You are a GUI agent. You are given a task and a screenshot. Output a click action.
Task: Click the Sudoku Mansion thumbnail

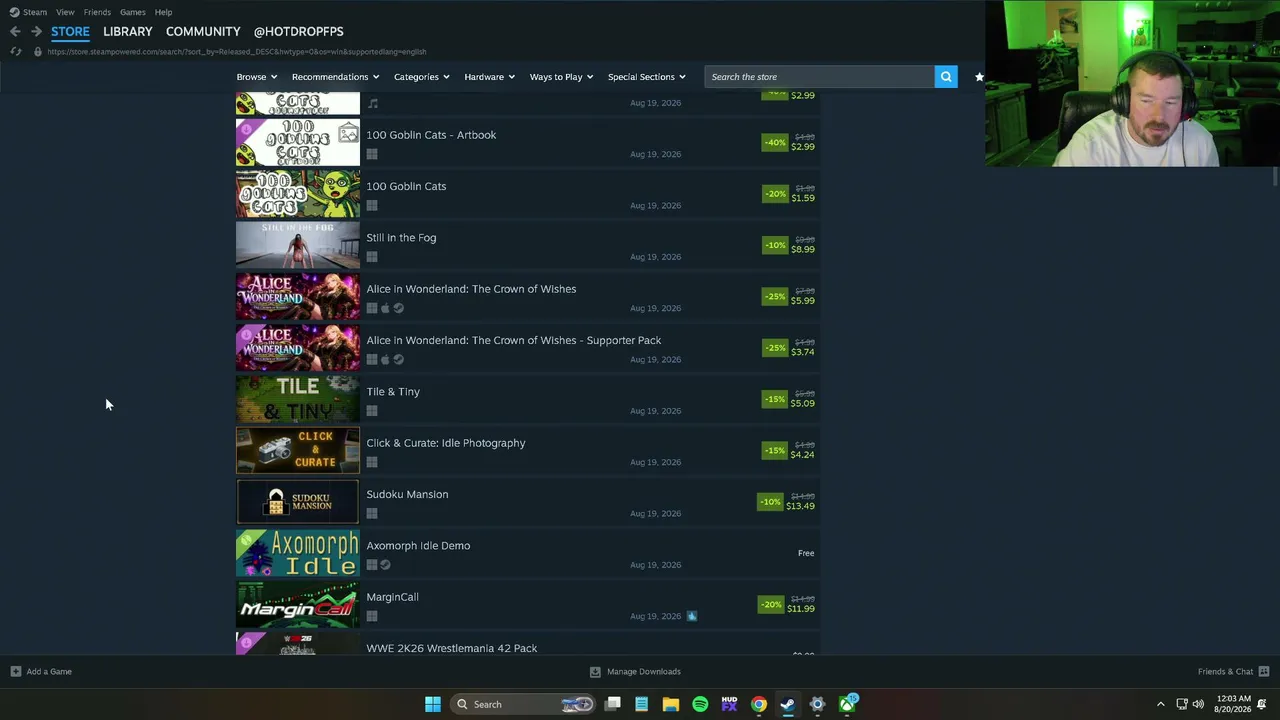pyautogui.click(x=298, y=502)
